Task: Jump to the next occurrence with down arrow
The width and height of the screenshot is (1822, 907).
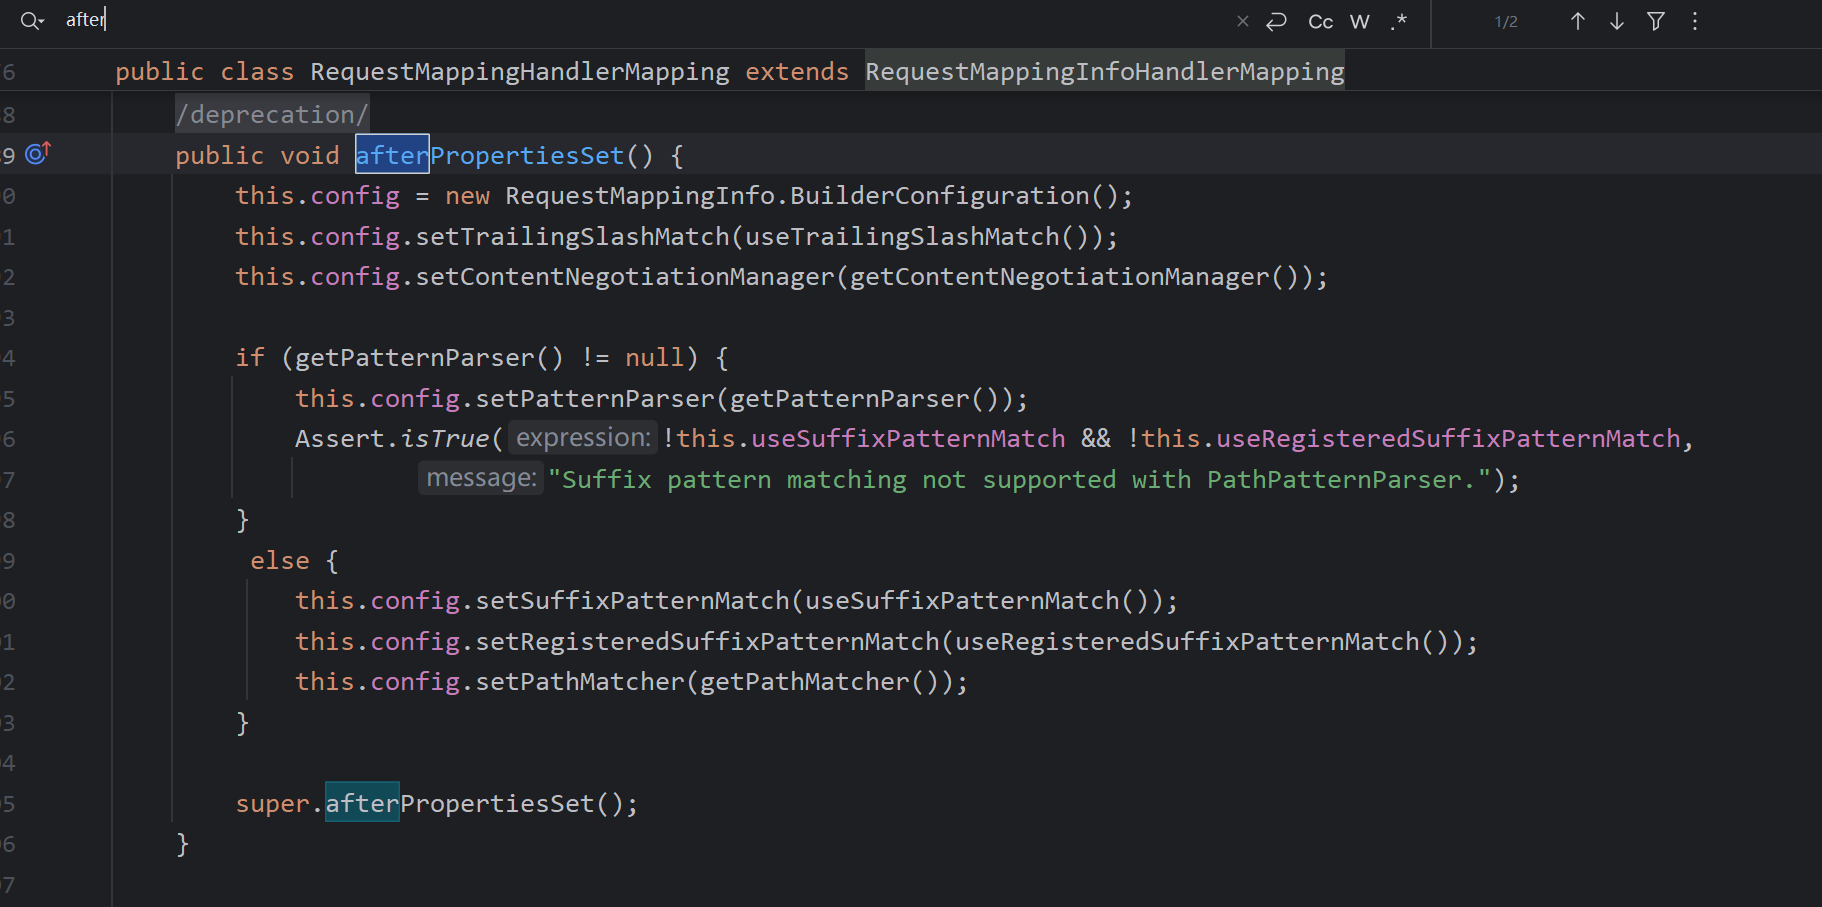Action: pyautogui.click(x=1616, y=21)
